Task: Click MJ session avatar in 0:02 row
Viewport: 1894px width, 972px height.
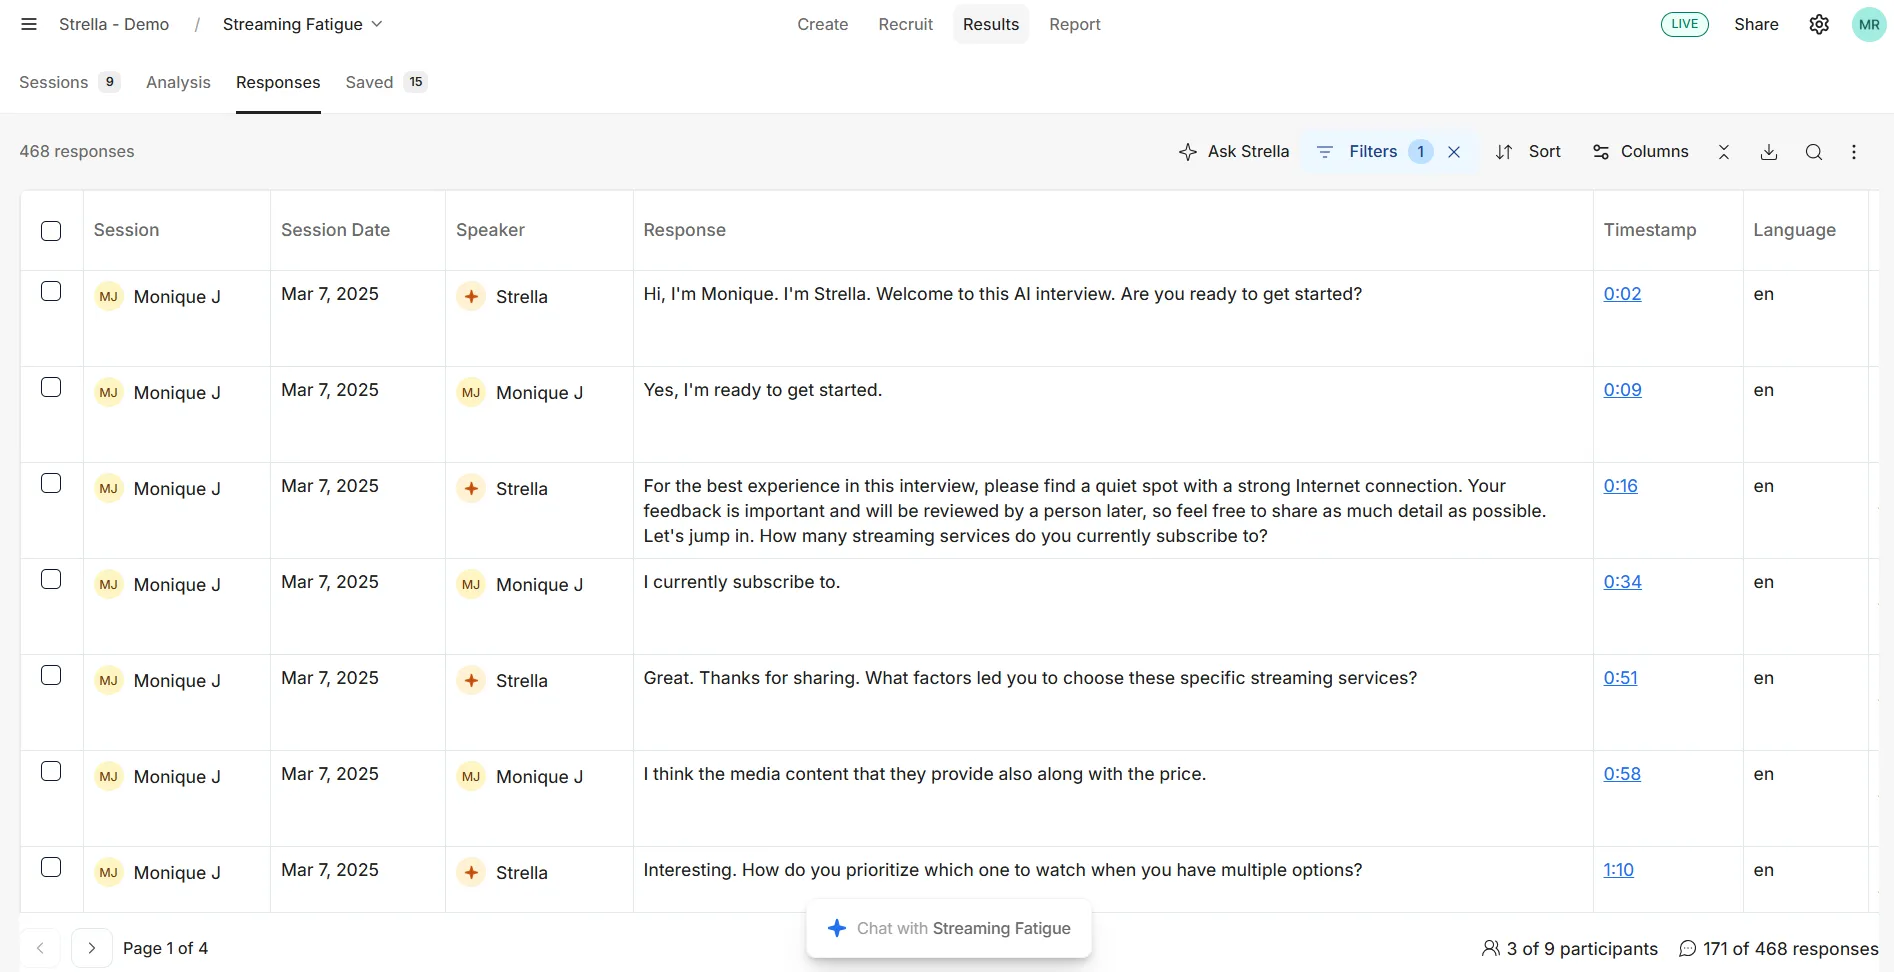Action: tap(109, 296)
